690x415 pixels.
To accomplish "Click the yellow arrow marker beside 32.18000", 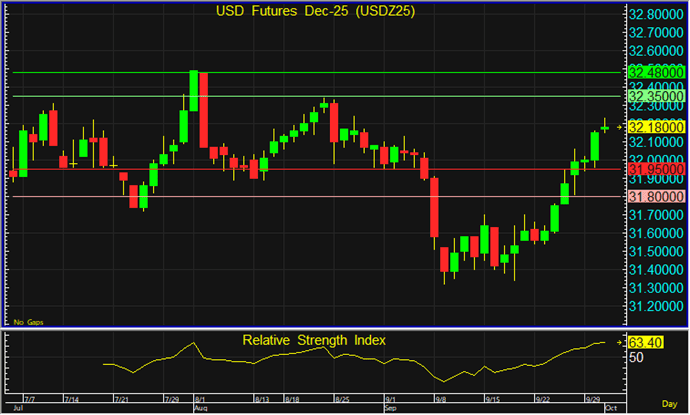I will point(620,128).
